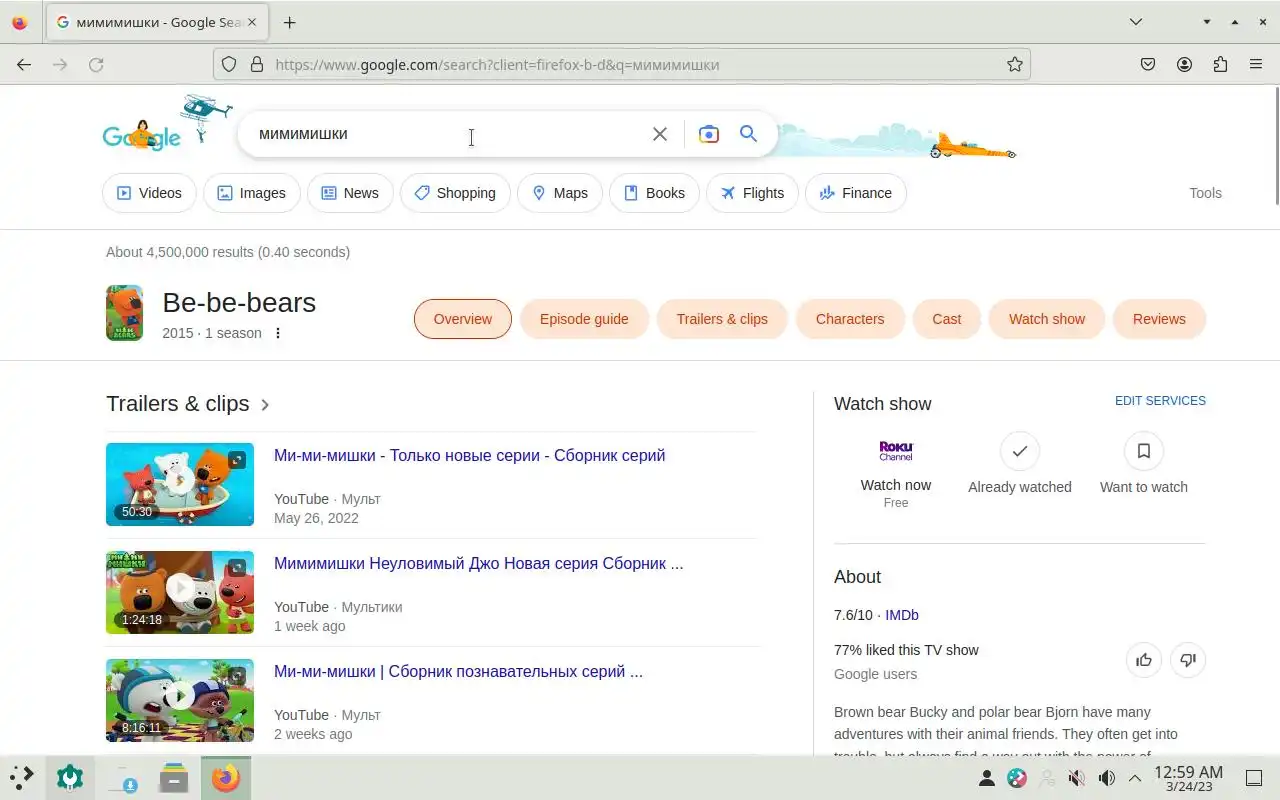Clear the search box with the X icon

pos(660,134)
